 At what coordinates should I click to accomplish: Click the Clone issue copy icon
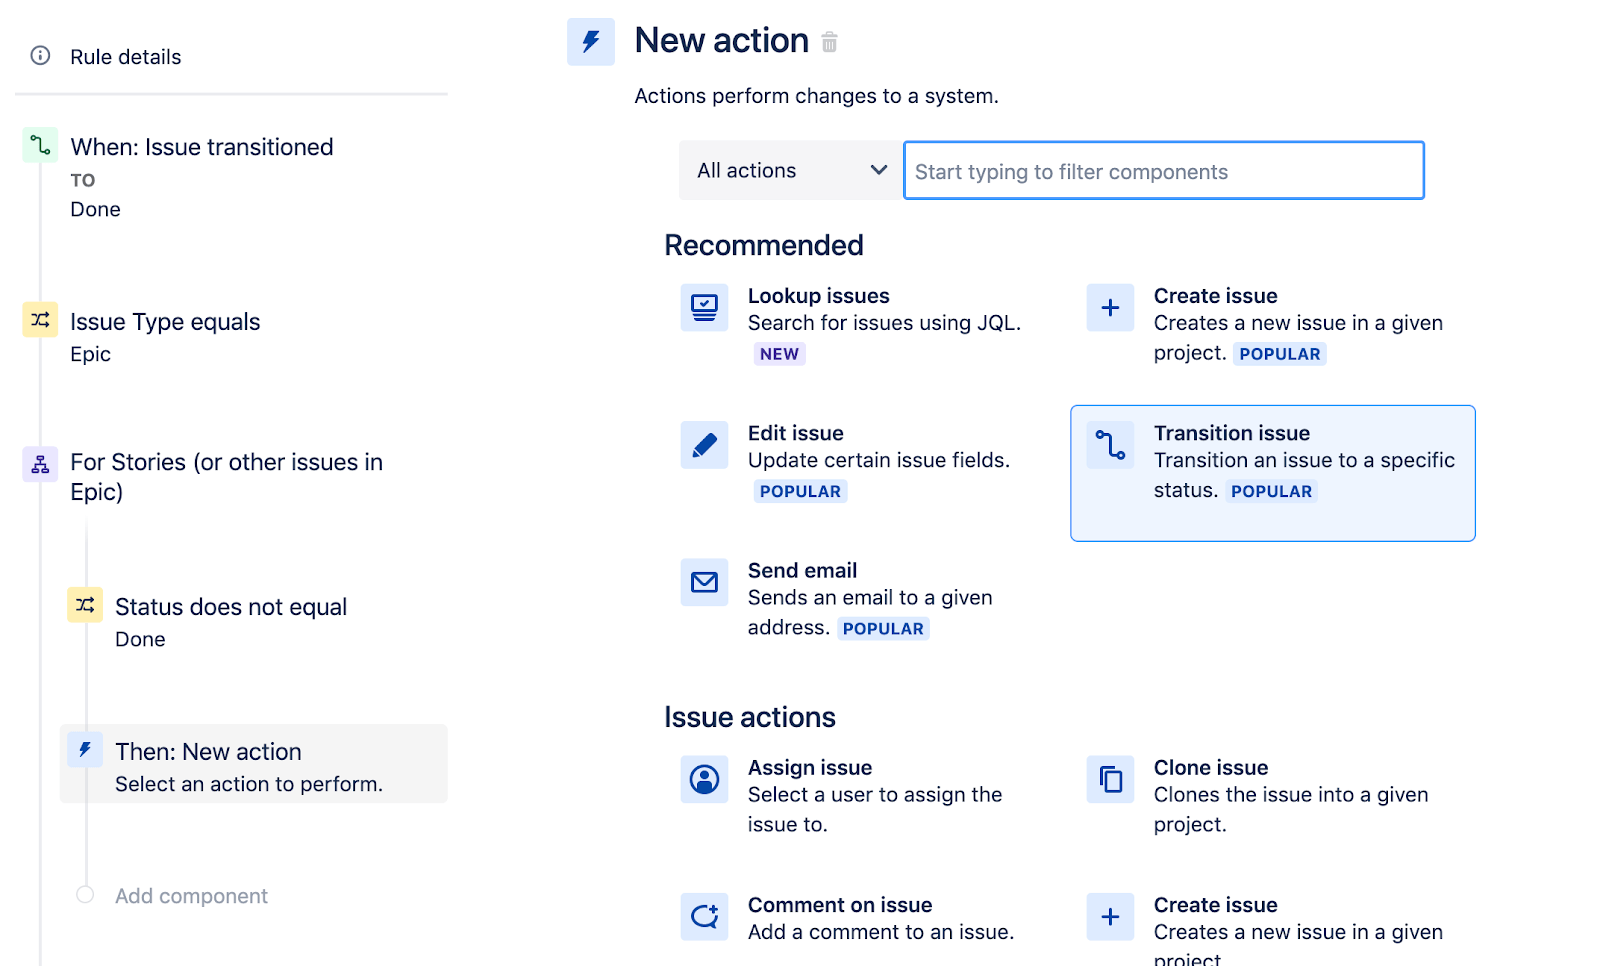[x=1109, y=780]
